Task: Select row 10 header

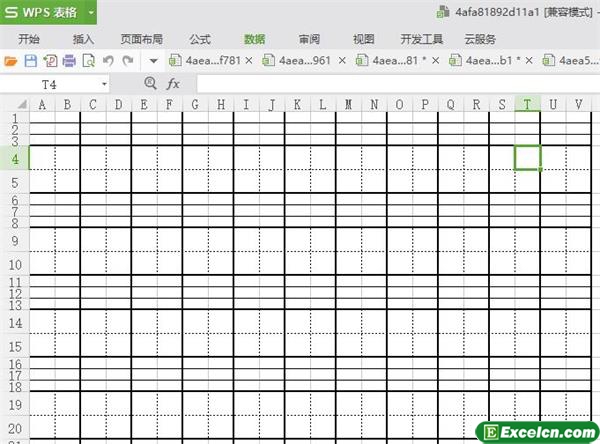Action: coord(15,264)
